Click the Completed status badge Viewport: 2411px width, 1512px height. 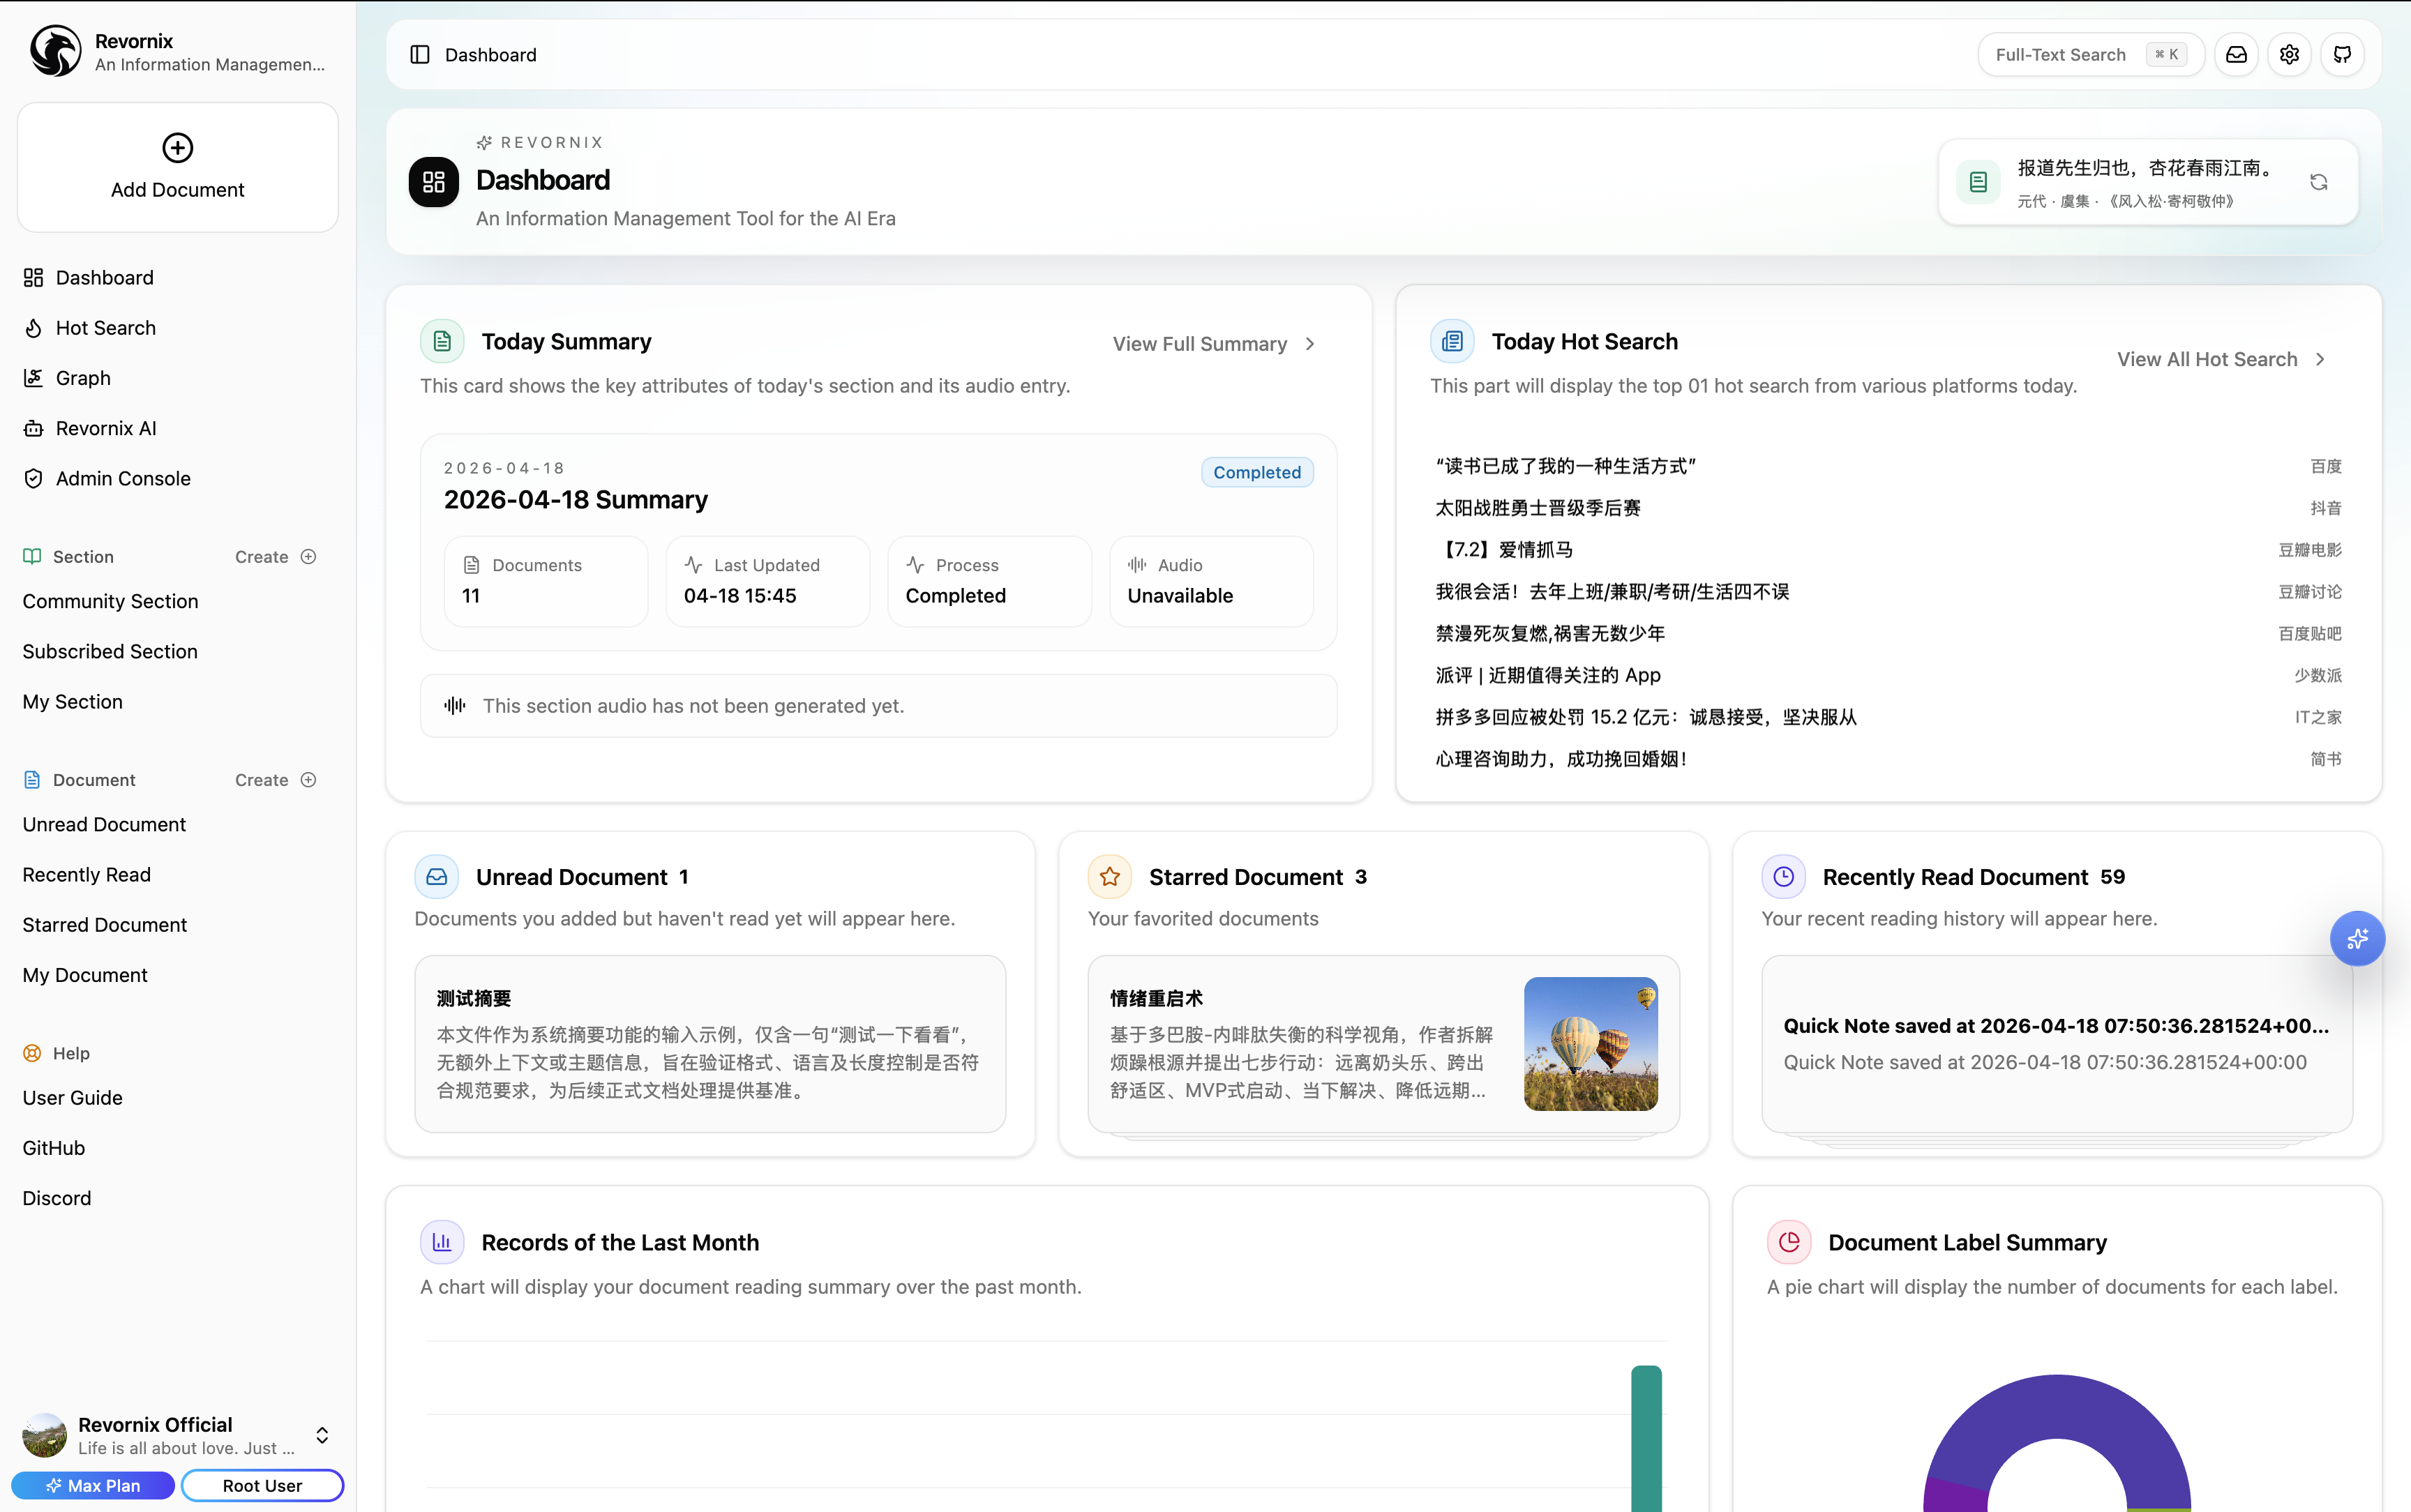click(1257, 473)
